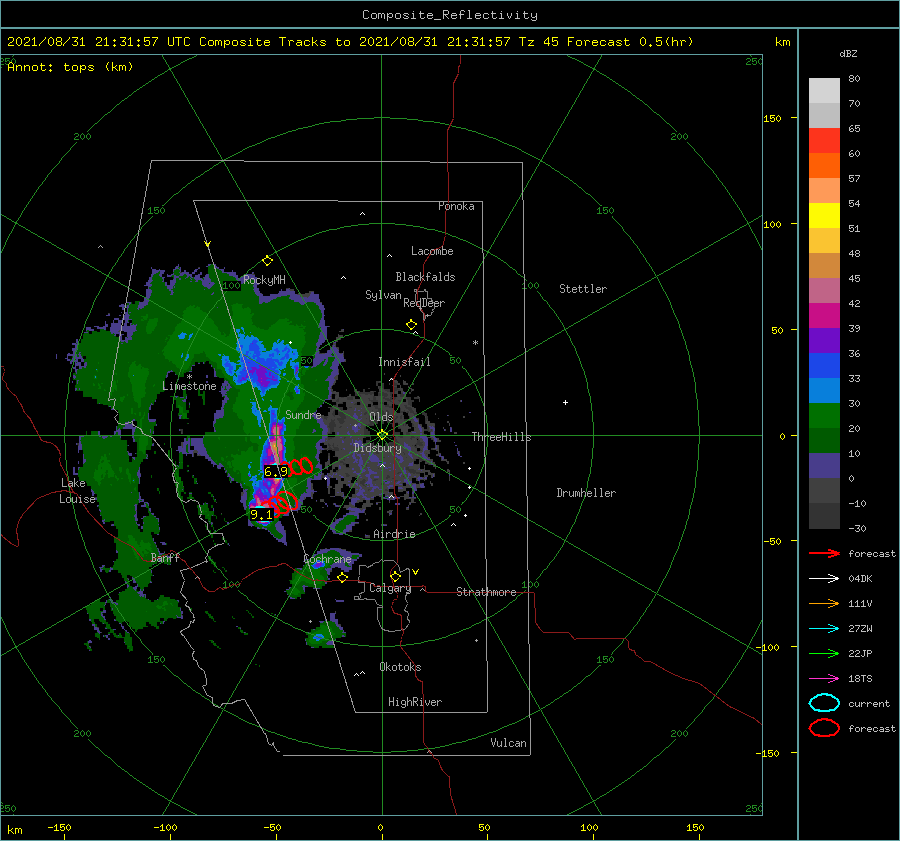900x841 pixels.
Task: Click the Sylvan label
Action: [383, 295]
